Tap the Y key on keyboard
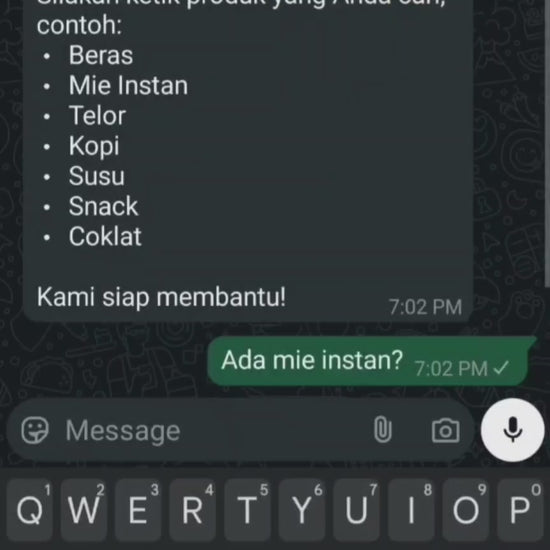Viewport: 550px width, 550px height. [302, 510]
